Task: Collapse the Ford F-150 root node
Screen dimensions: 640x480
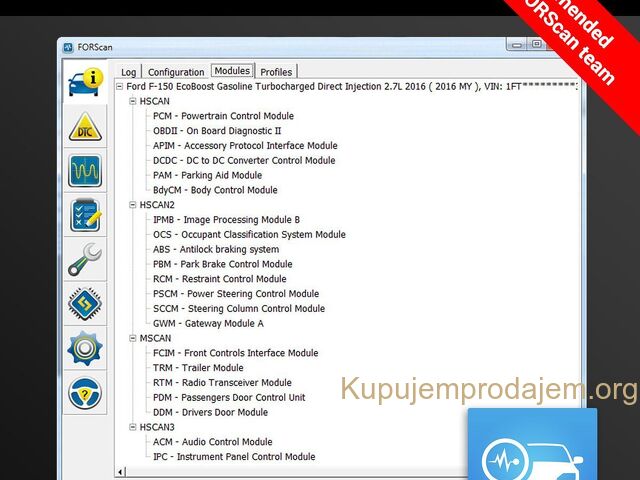Action: point(121,86)
